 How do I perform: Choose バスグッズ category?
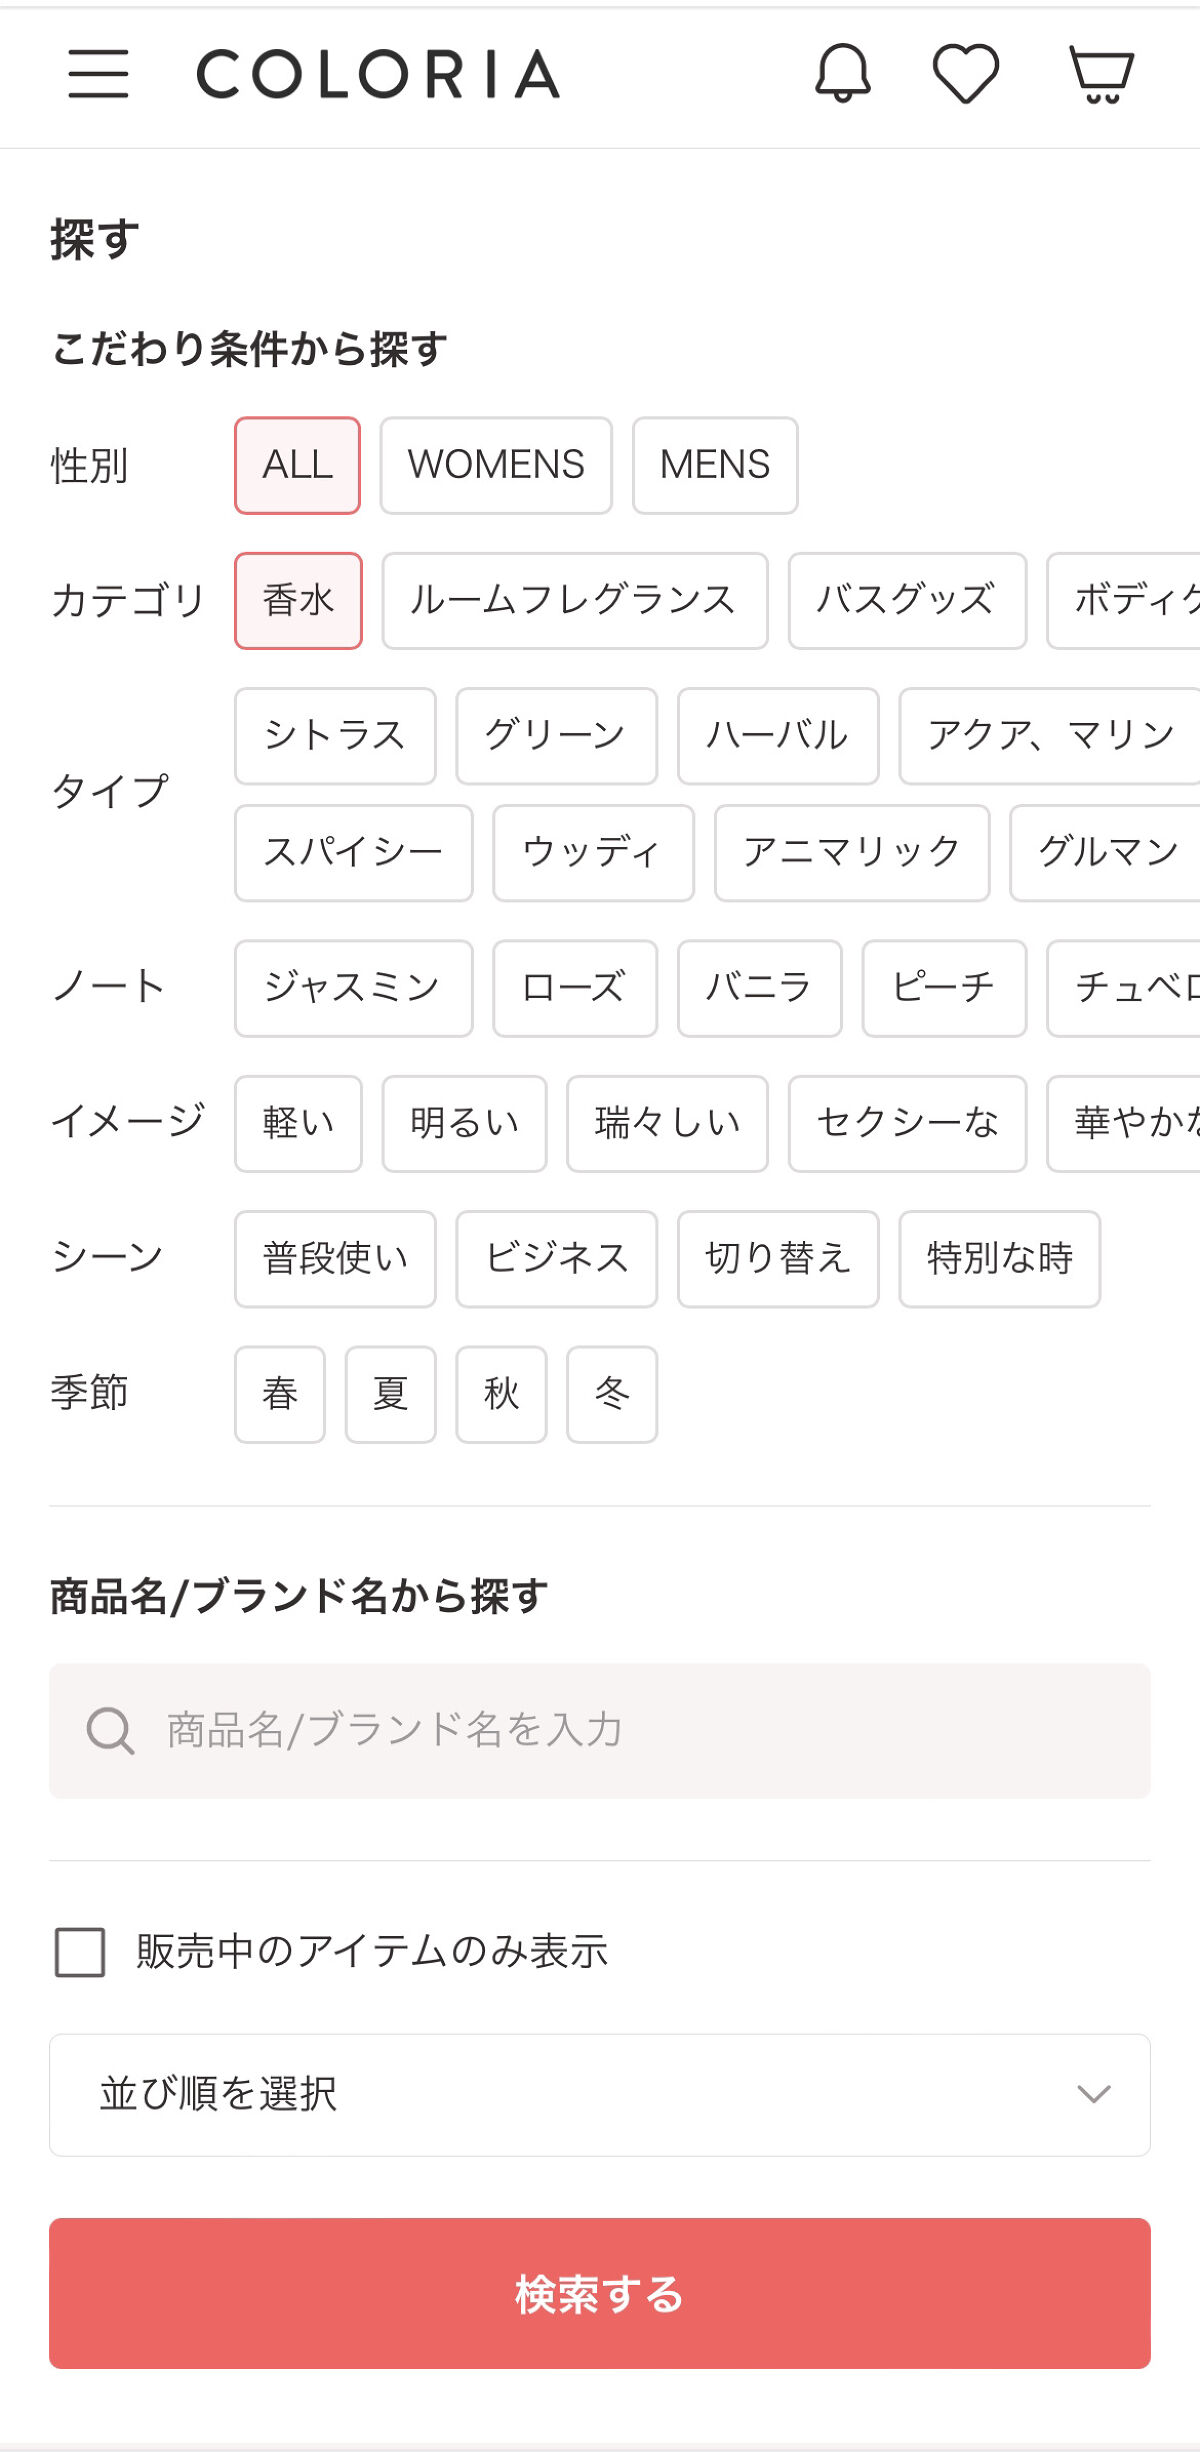907,601
